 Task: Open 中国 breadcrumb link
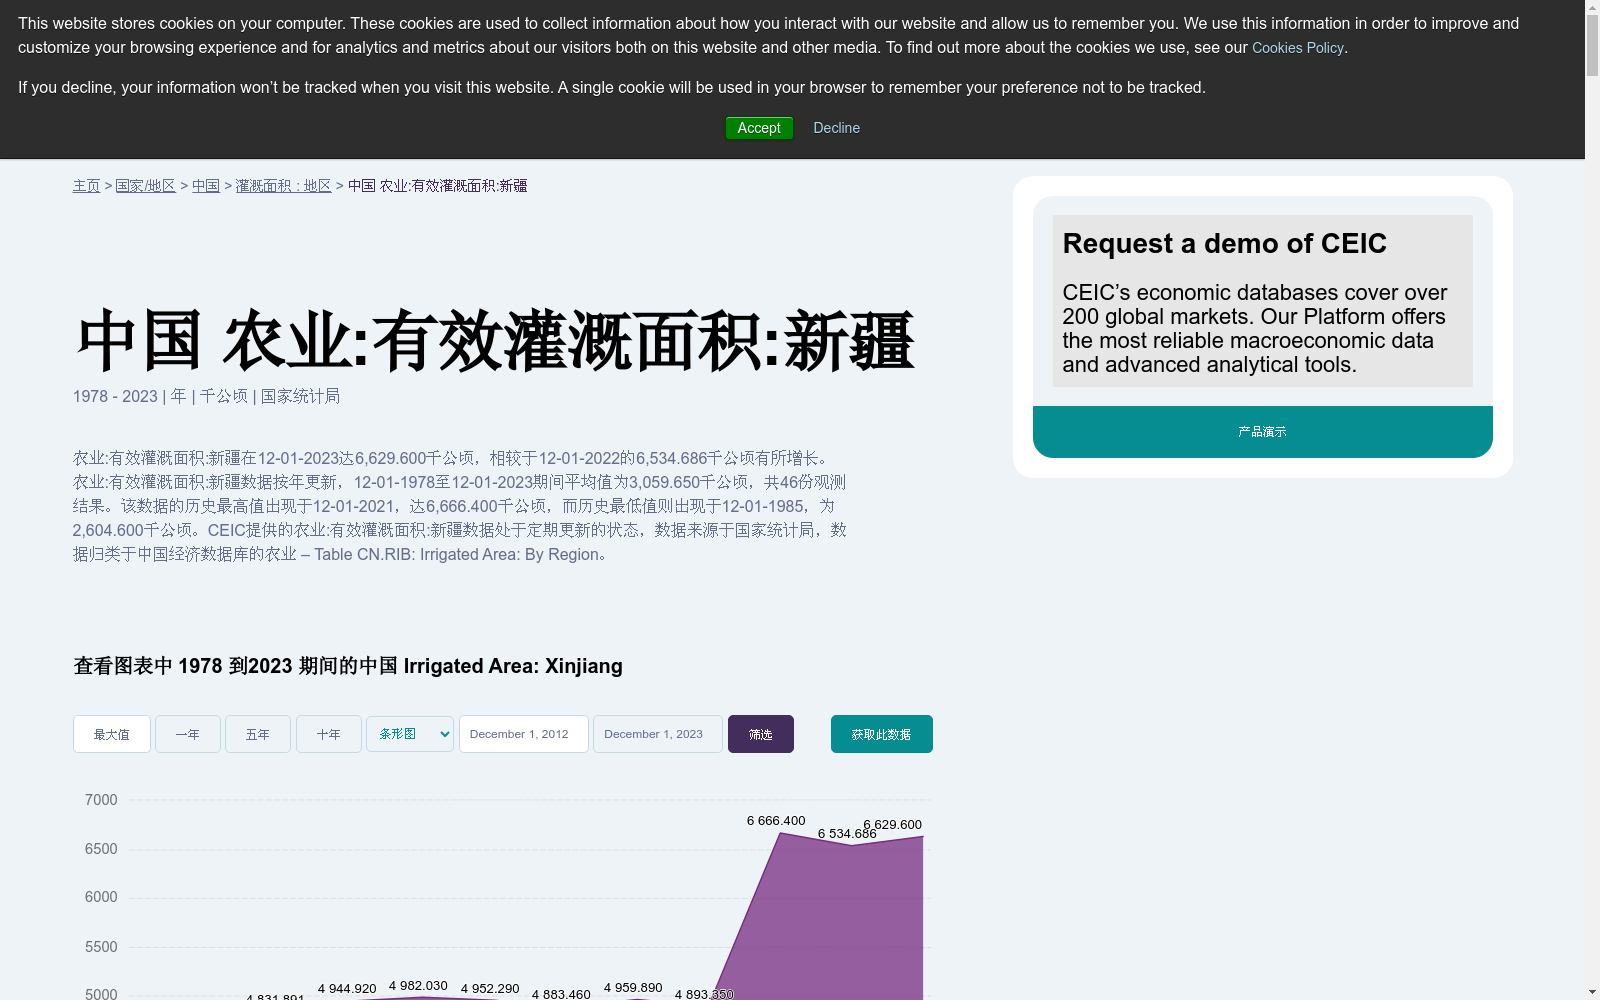tap(206, 186)
